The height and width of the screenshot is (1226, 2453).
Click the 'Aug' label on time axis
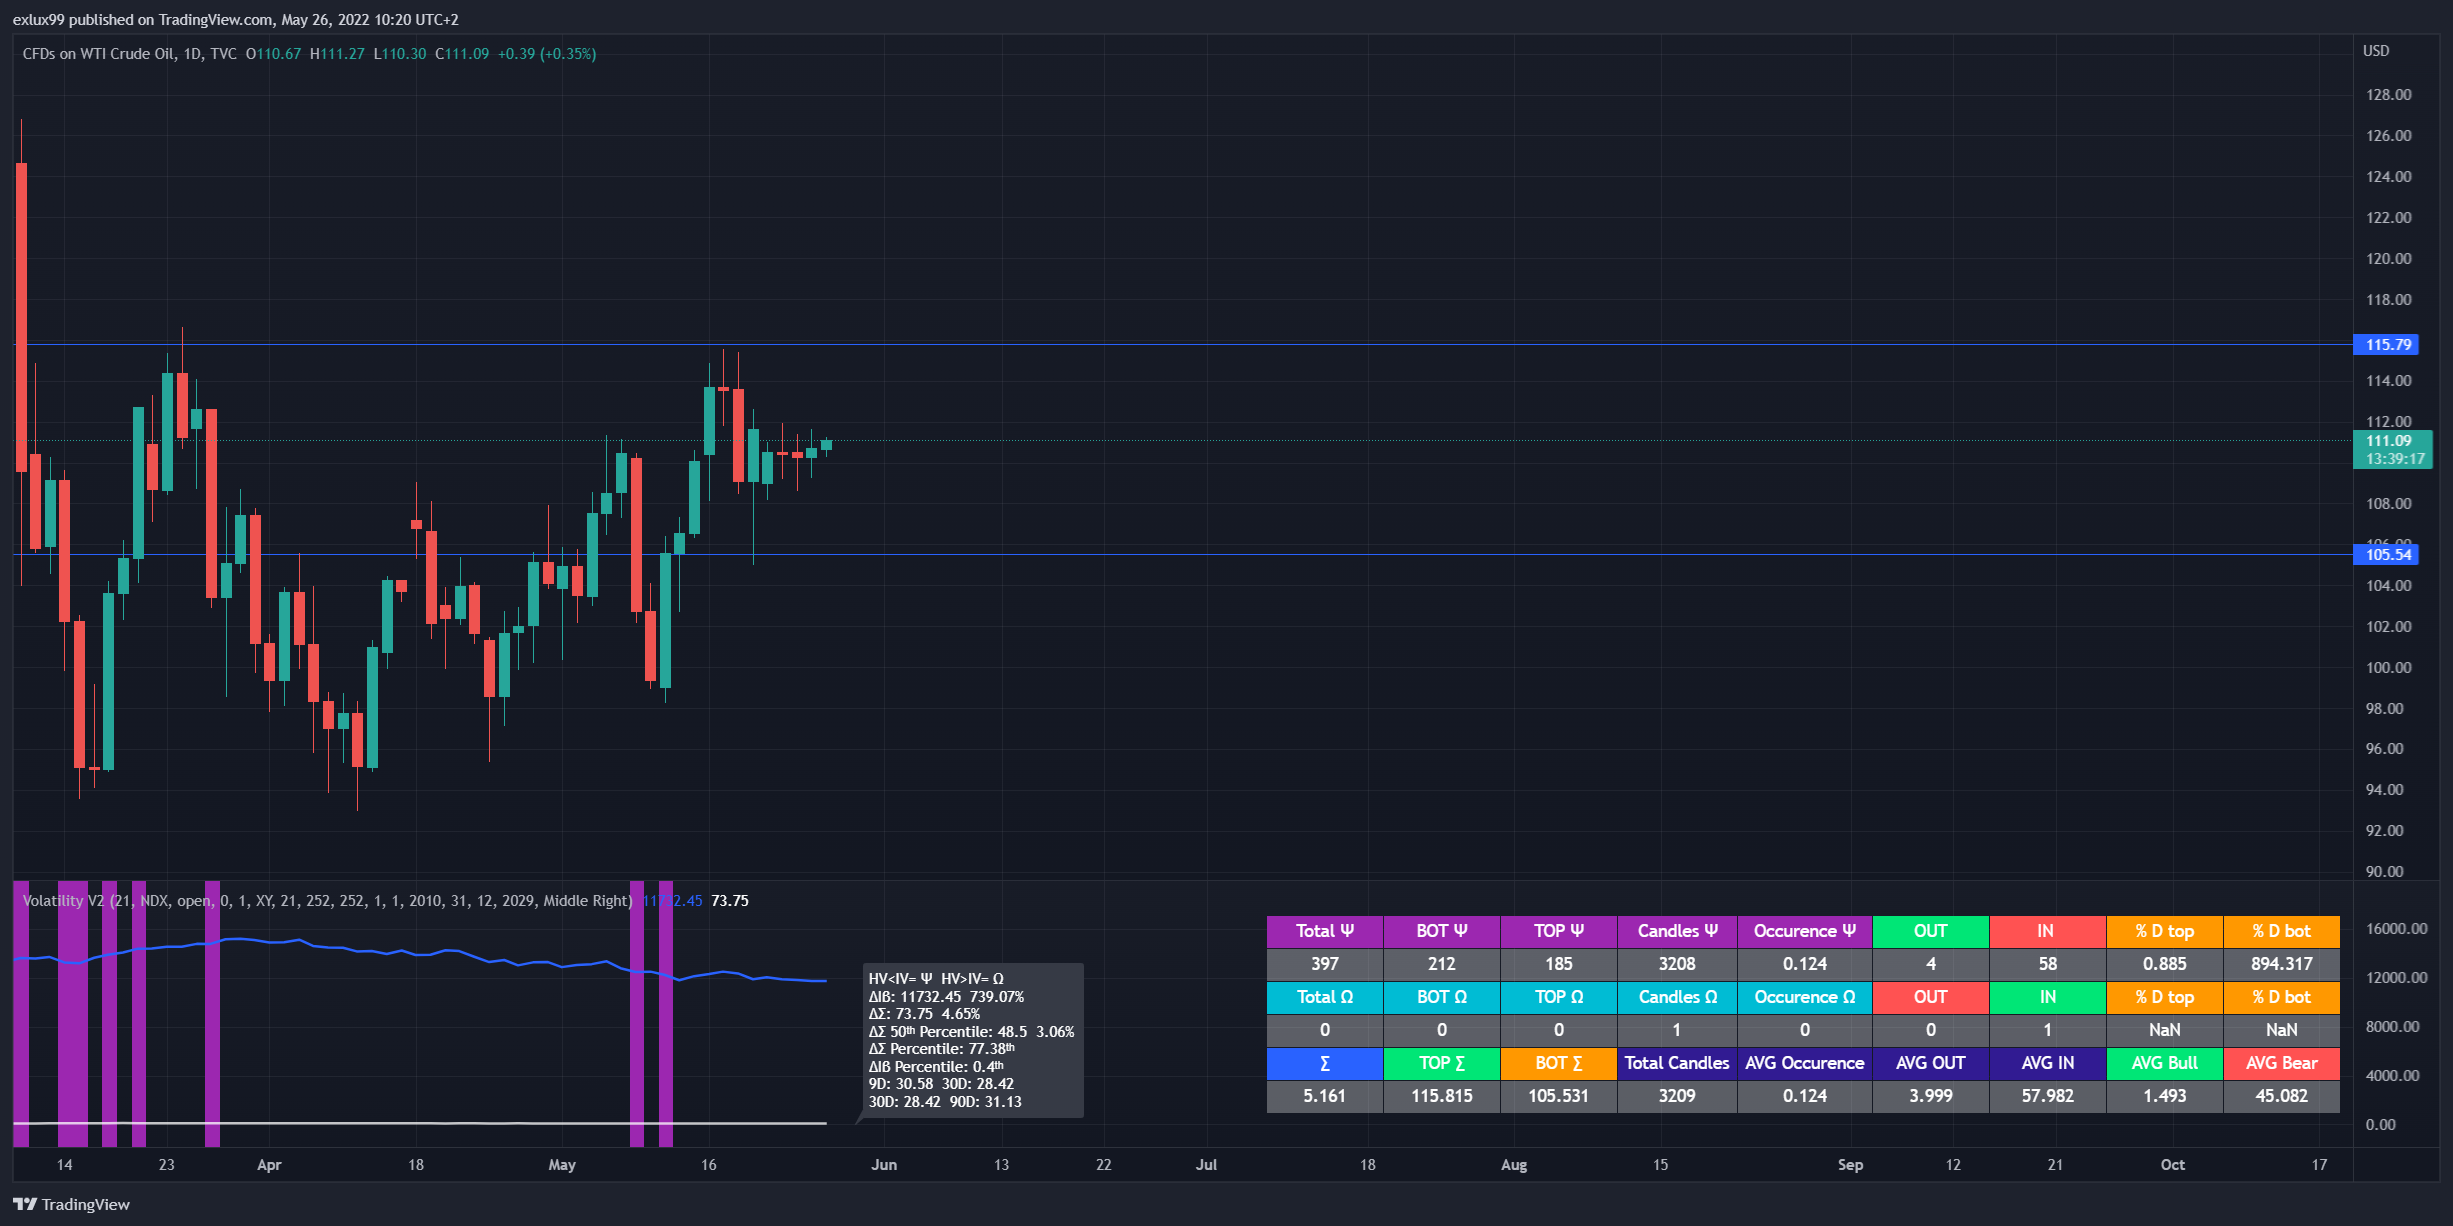pos(1514,1165)
